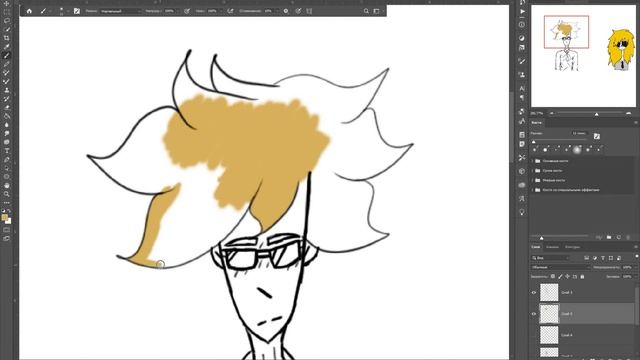Toggle Quick Mask mode button
Image resolution: width=640 pixels, height=360 pixels.
[x=7, y=230]
